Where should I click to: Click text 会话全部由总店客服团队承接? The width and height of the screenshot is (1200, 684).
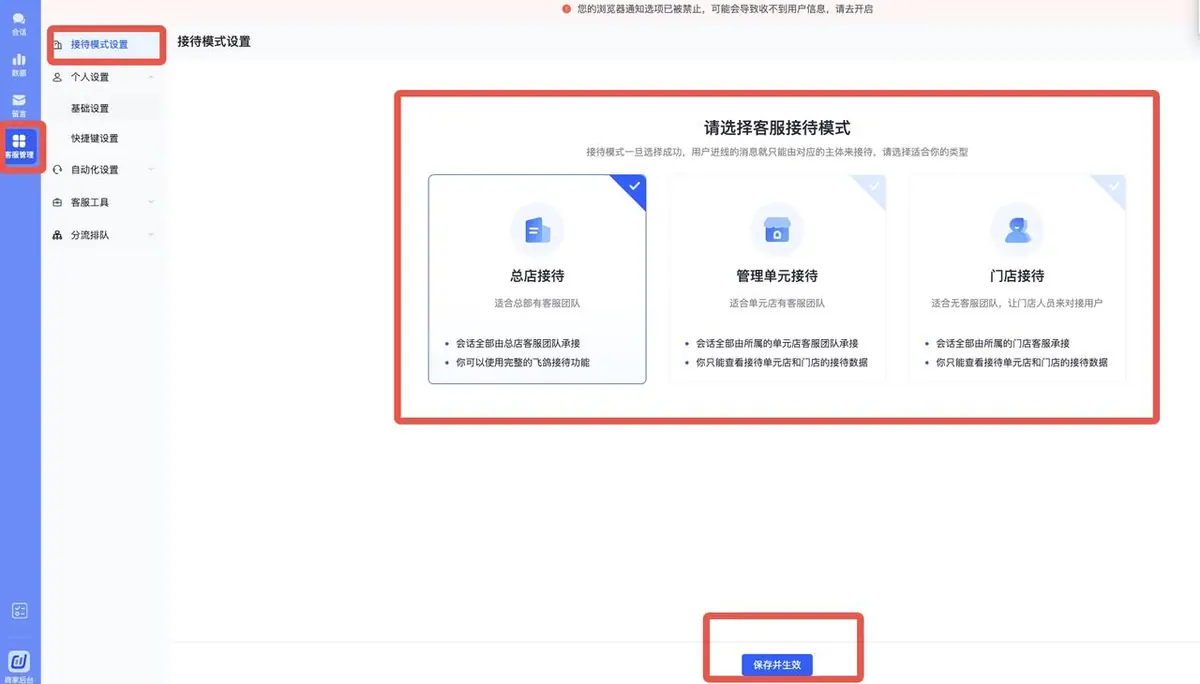pyautogui.click(x=517, y=343)
